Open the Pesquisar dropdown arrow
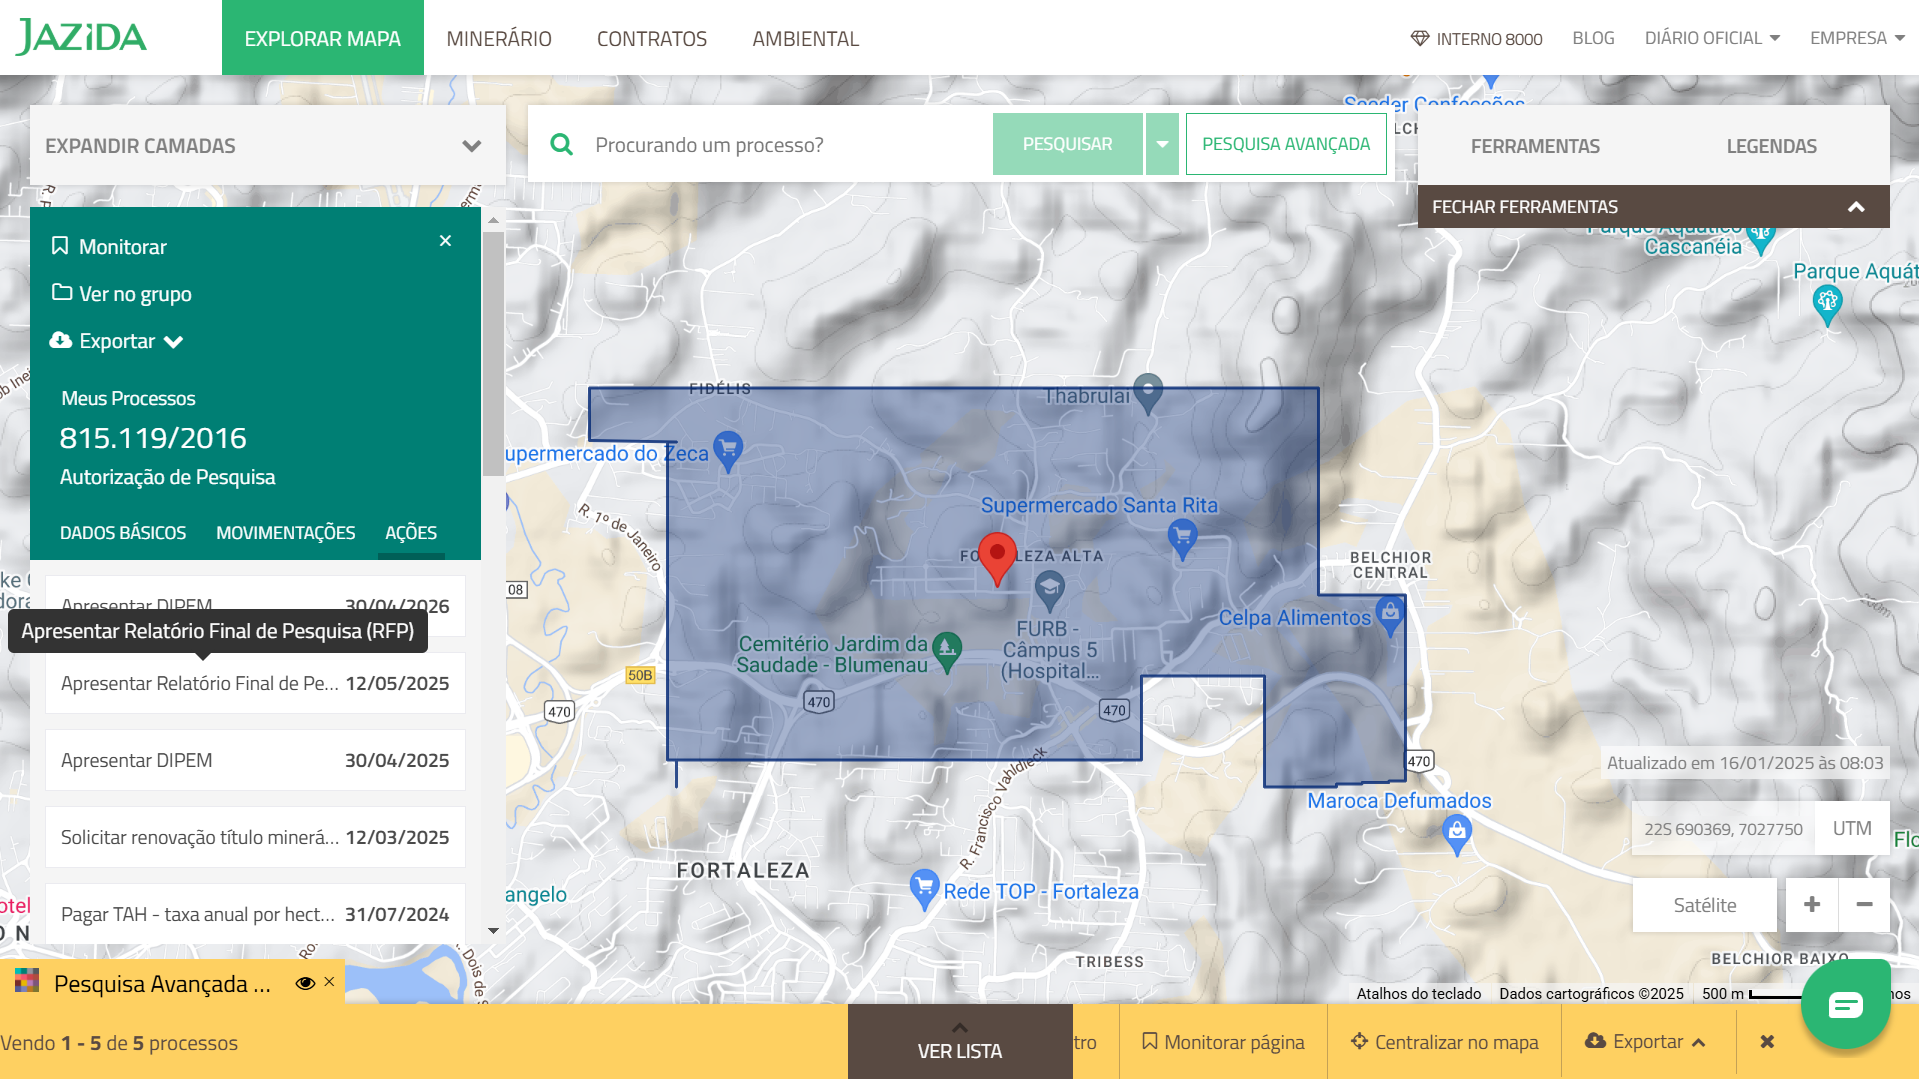This screenshot has height=1079, width=1919. [1162, 144]
